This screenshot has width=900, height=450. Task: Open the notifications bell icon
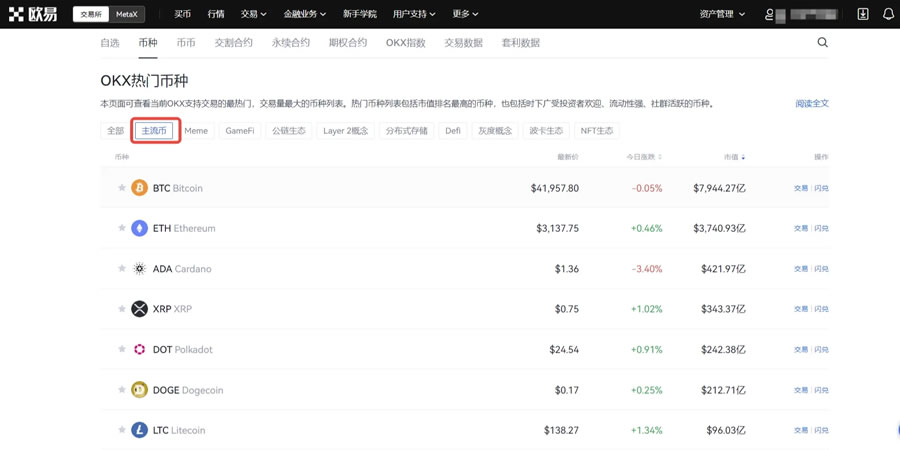pyautogui.click(x=887, y=14)
